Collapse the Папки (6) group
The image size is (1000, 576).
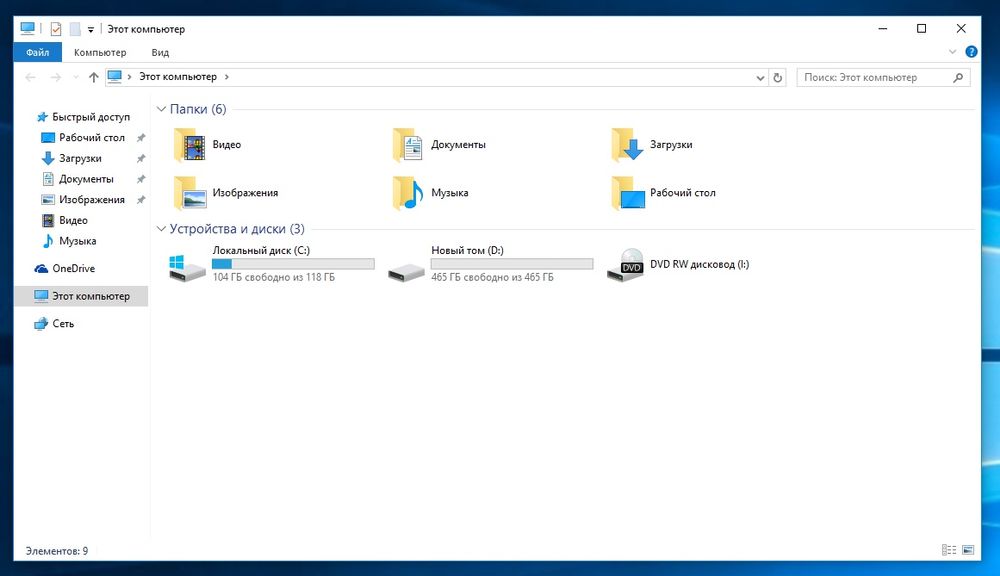161,109
